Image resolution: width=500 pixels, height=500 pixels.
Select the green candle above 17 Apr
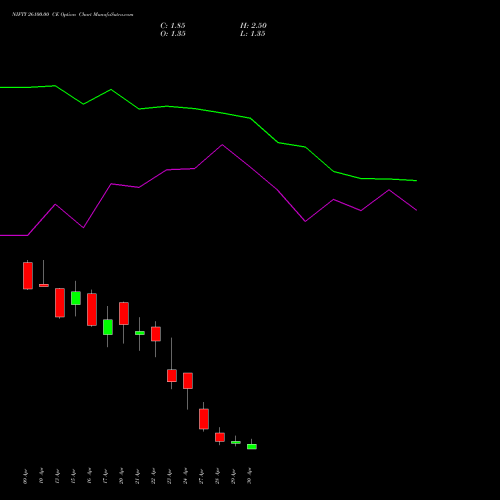108,327
